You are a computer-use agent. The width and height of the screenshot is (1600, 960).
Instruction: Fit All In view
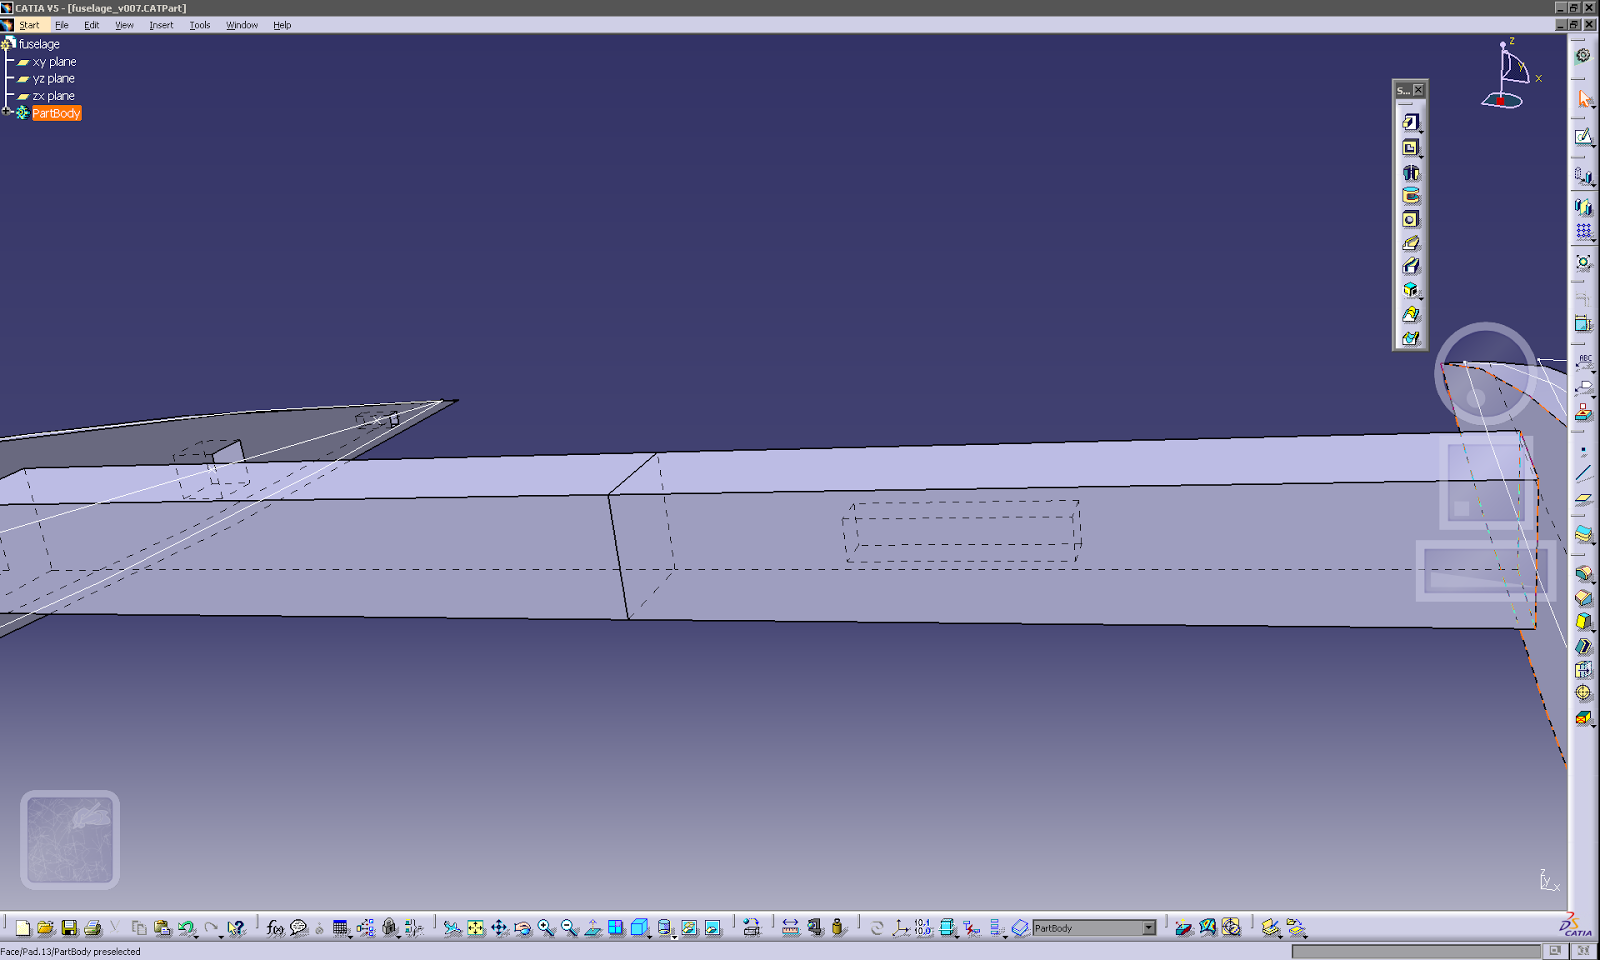click(476, 928)
